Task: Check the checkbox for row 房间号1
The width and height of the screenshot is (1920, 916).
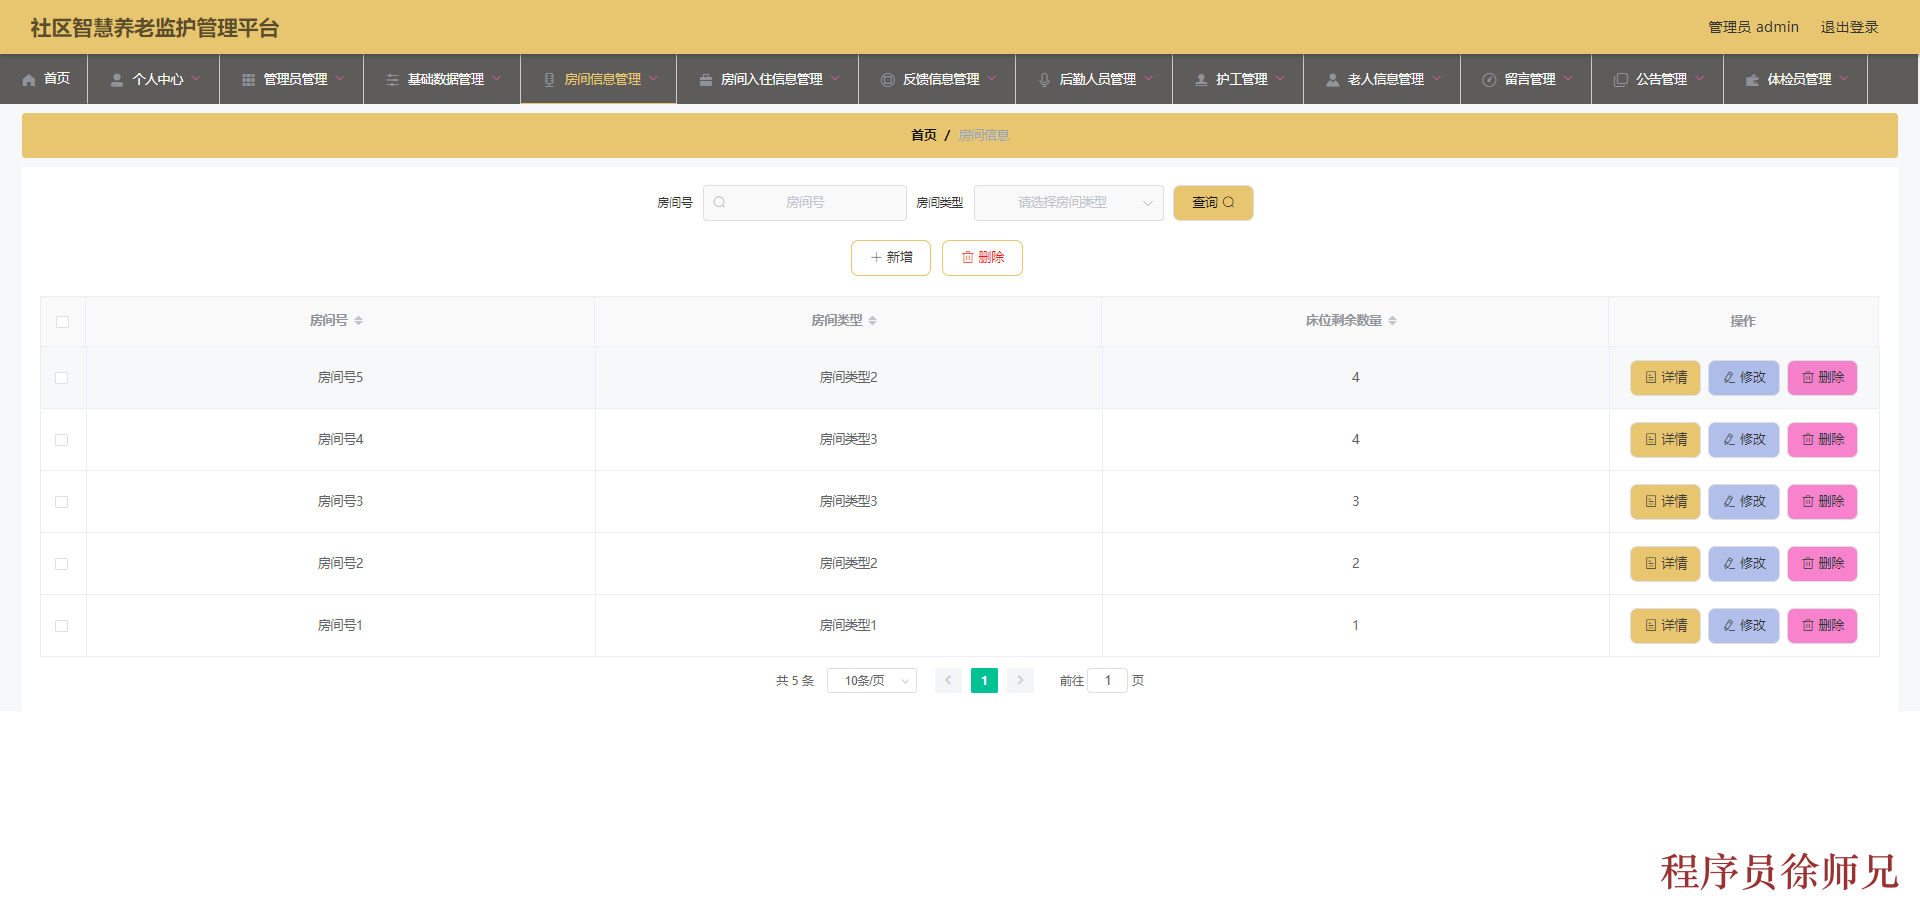Action: point(62,626)
